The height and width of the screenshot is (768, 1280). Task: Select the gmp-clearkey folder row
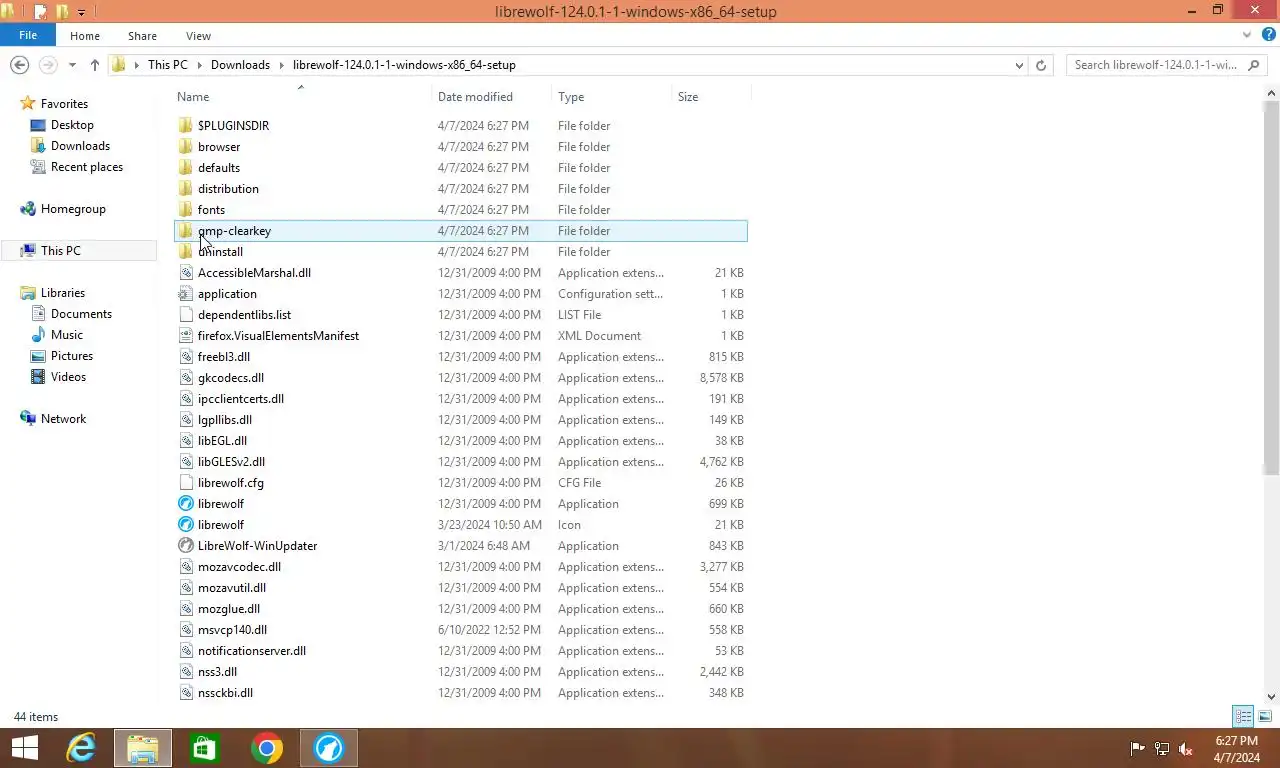pos(461,231)
